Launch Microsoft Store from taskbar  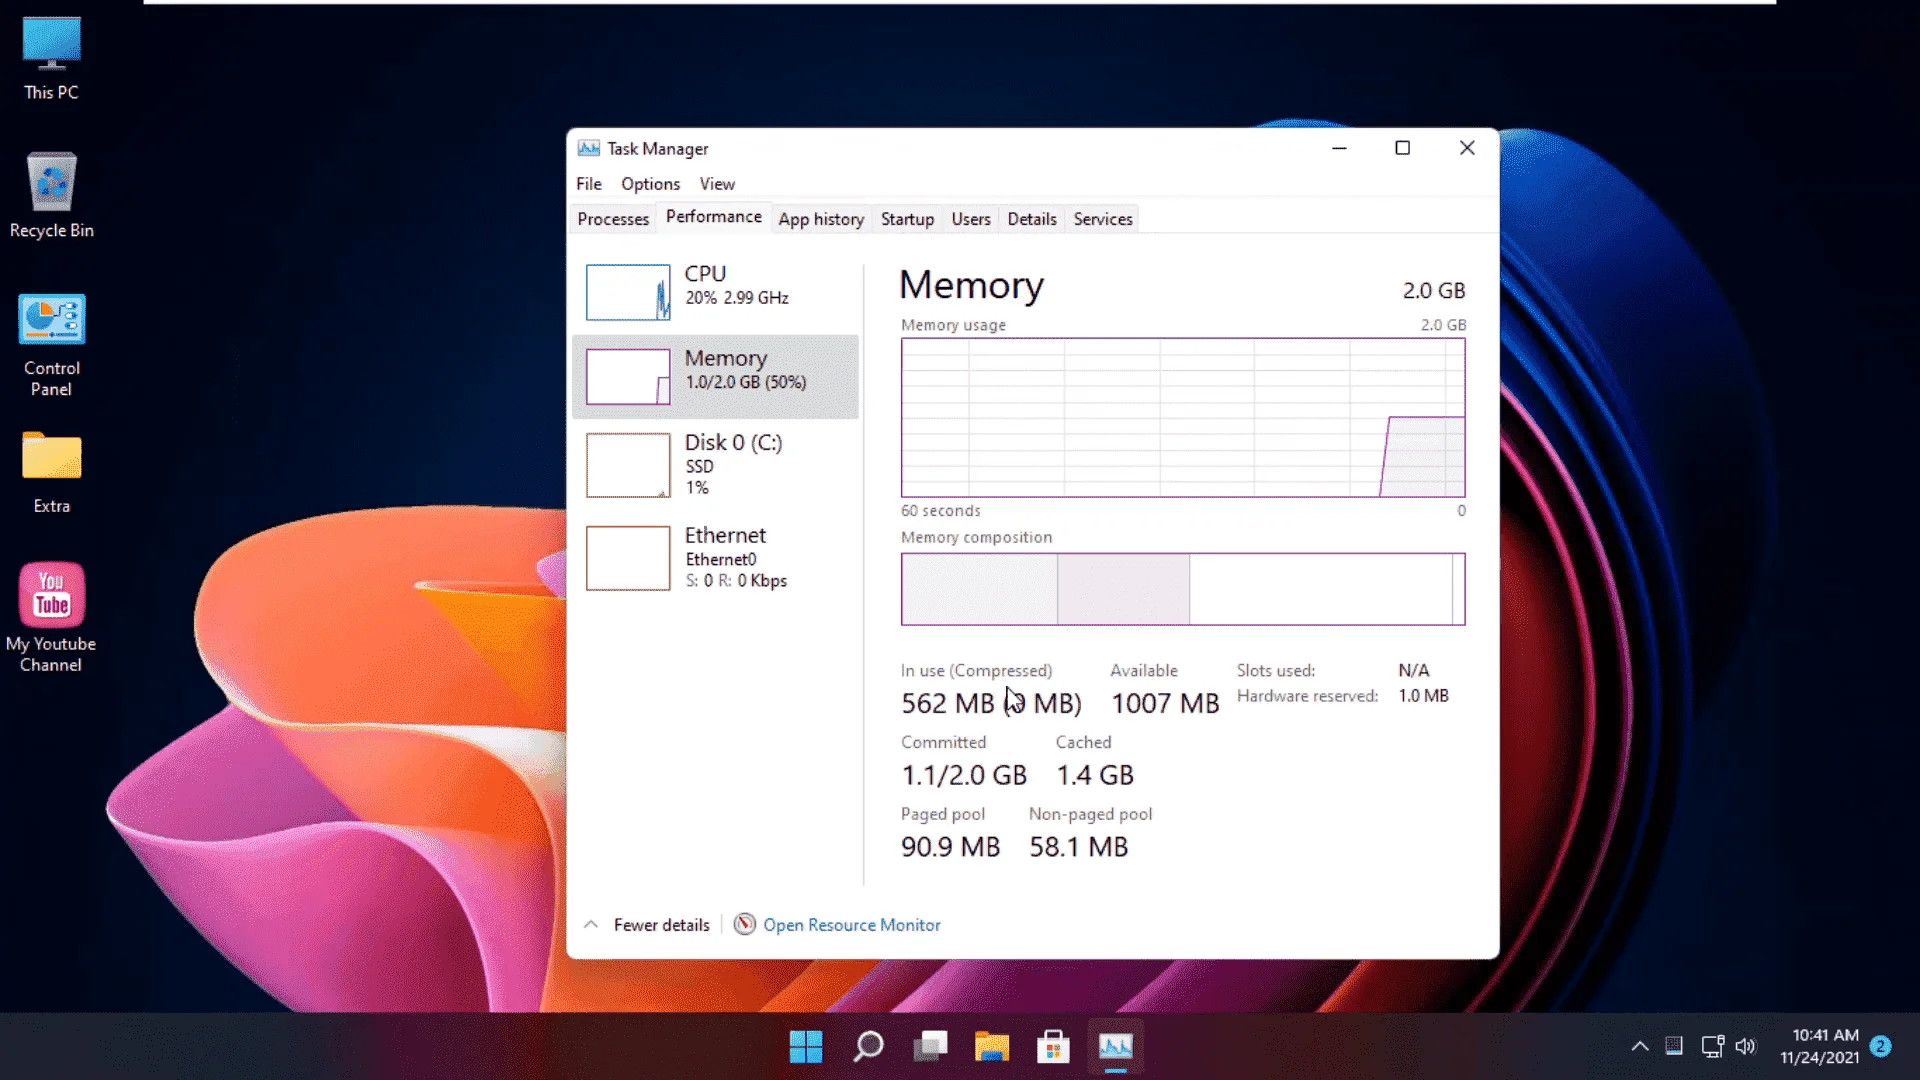click(x=1053, y=1046)
